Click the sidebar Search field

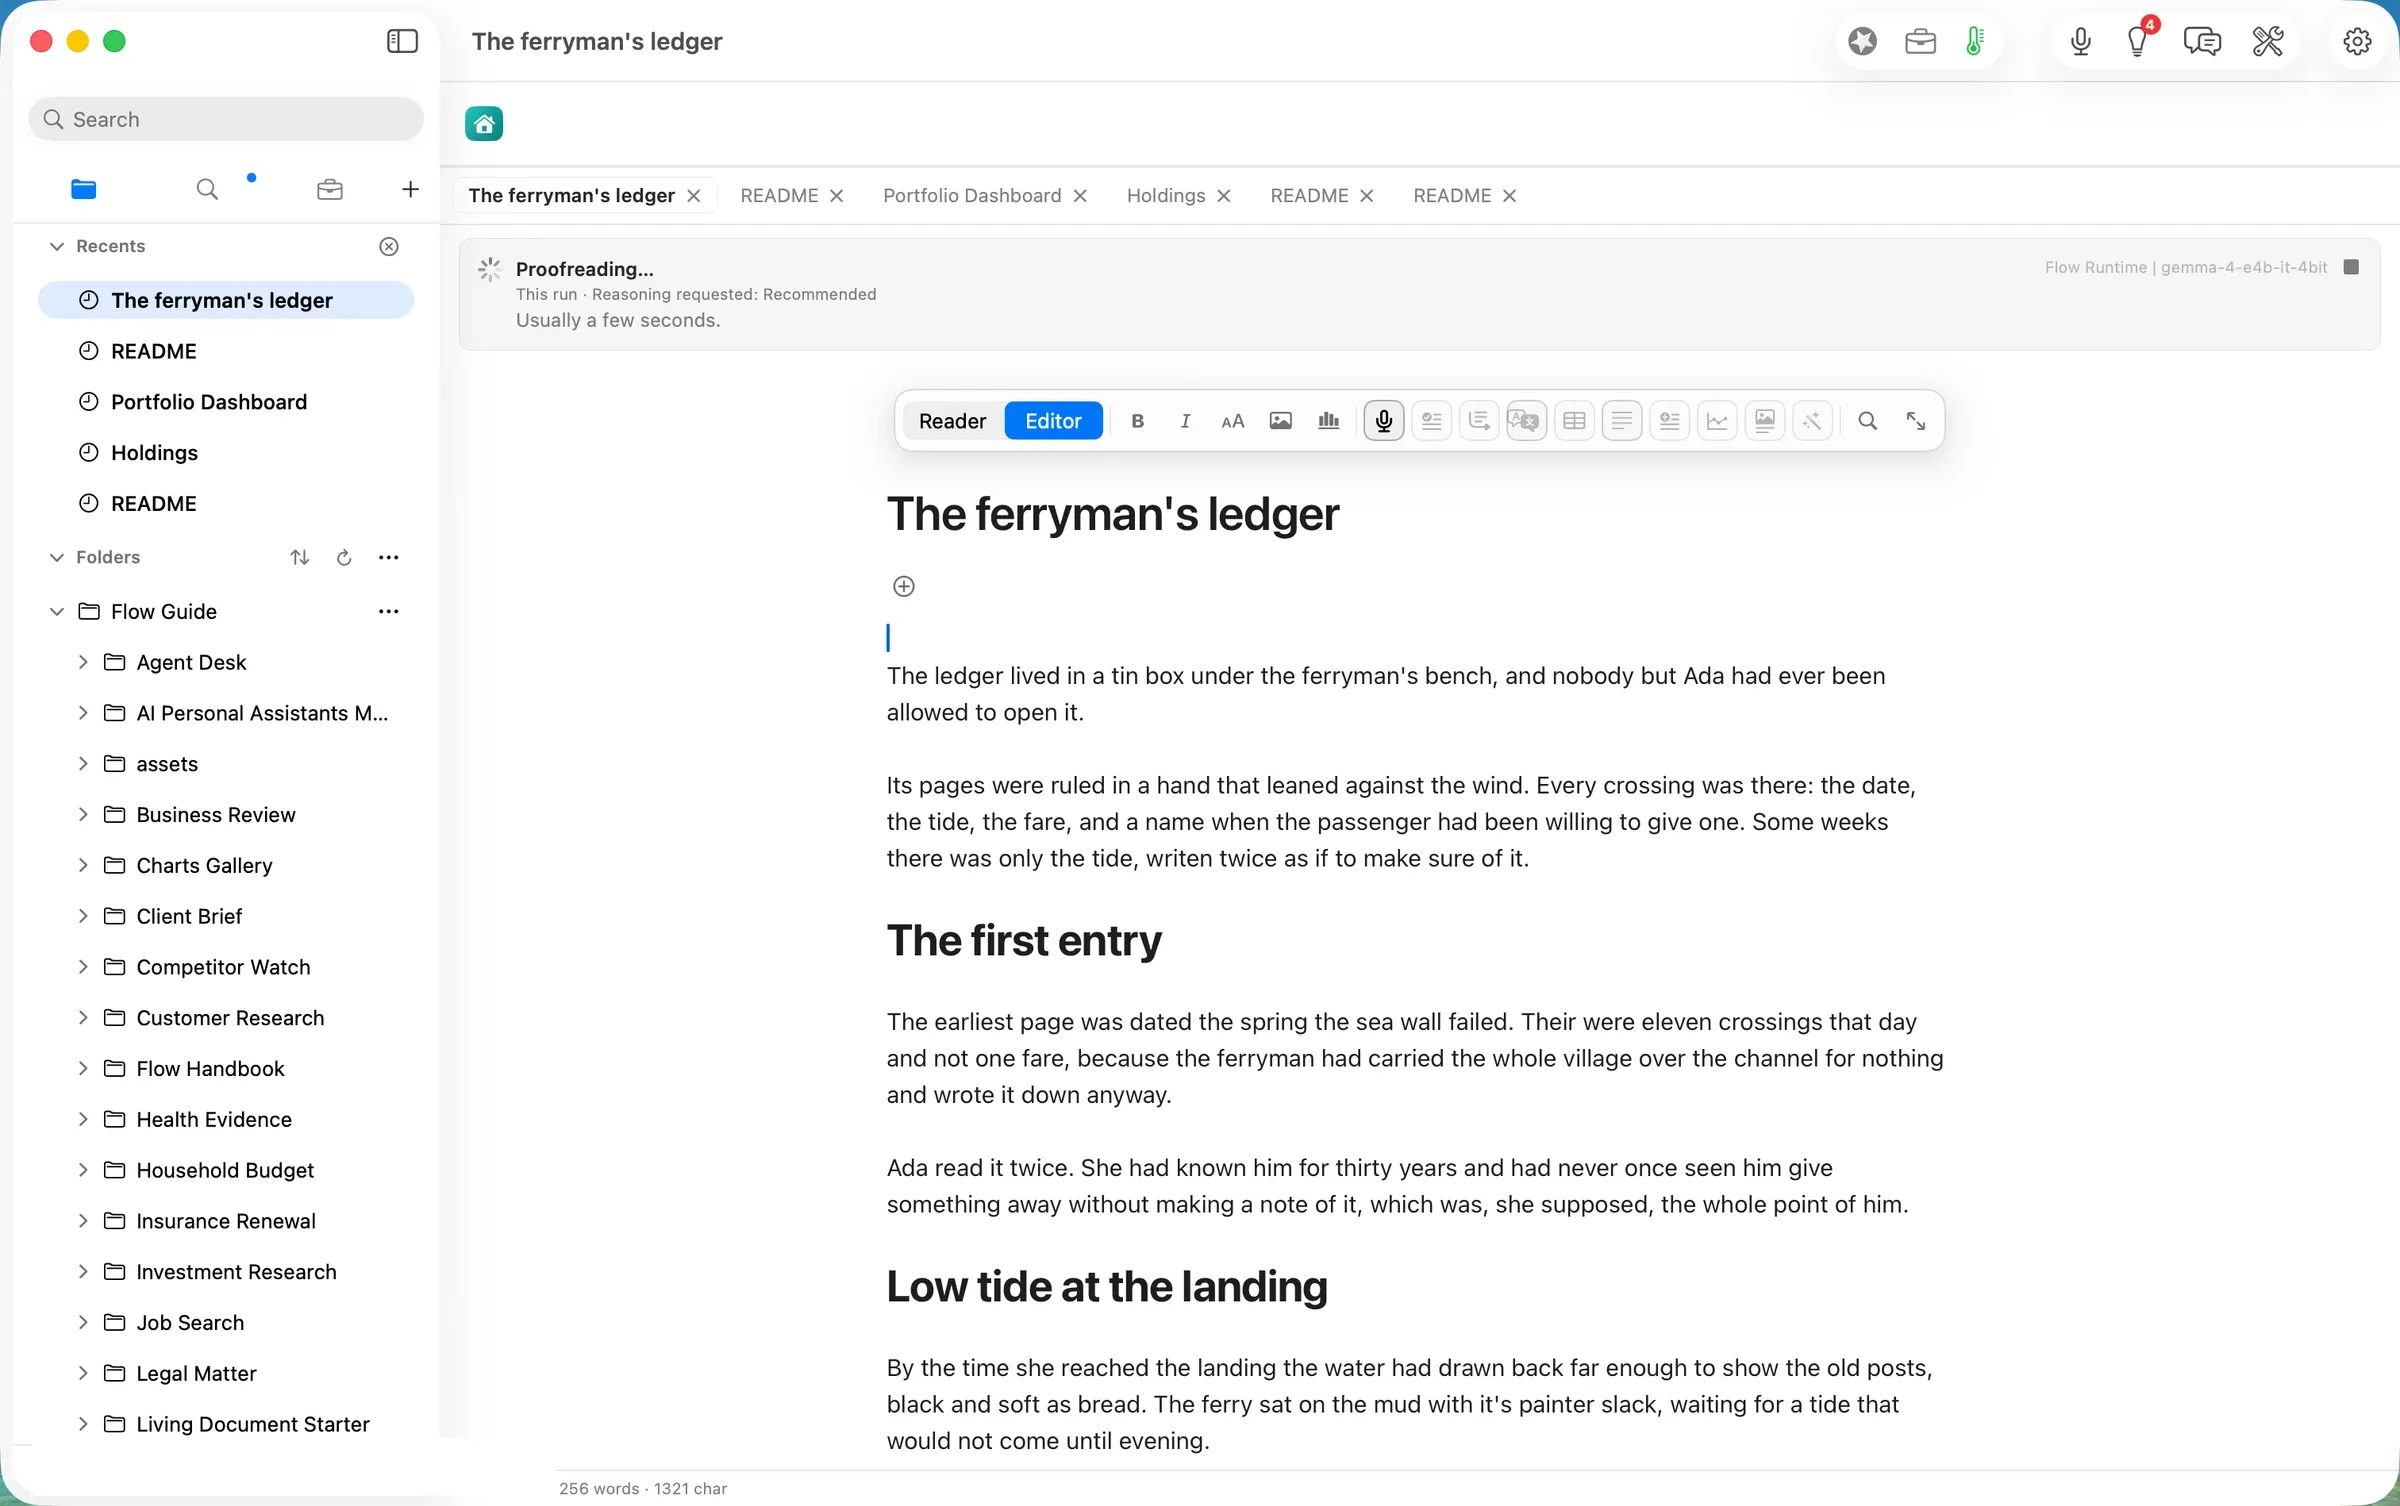click(x=226, y=119)
